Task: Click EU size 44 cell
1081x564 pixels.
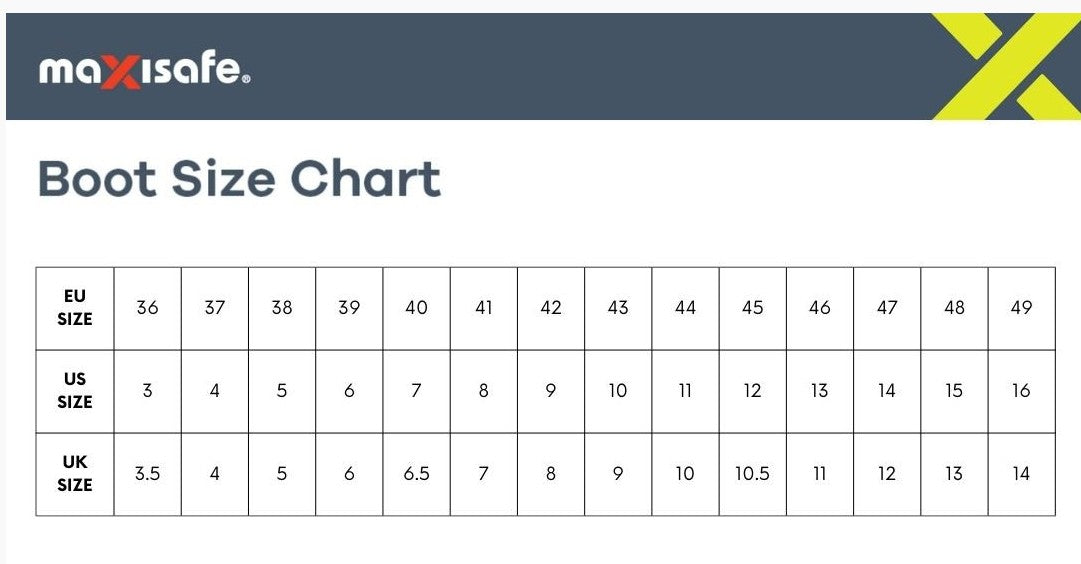Action: coord(685,308)
